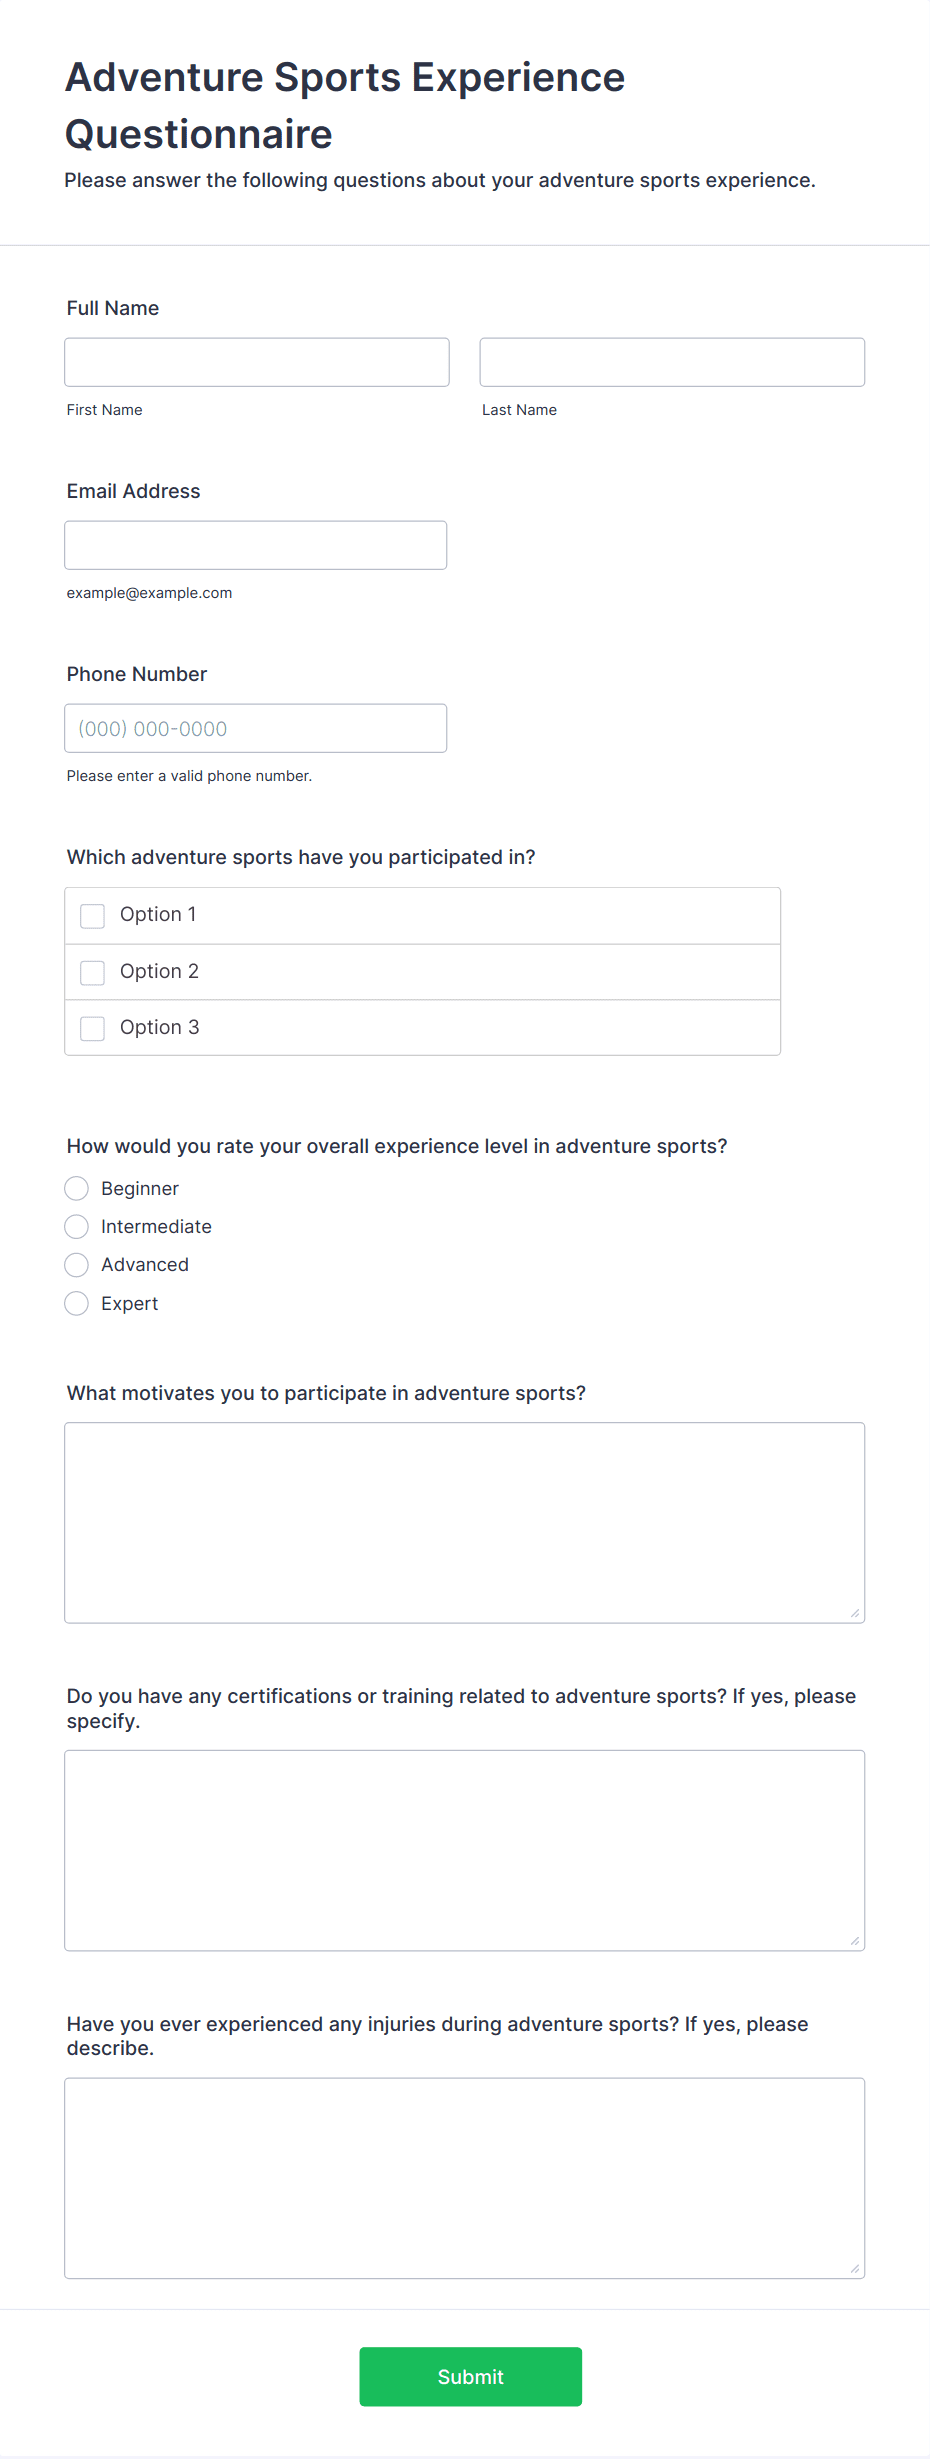
Task: Grab the motivation textarea resize handle
Action: point(855,1613)
